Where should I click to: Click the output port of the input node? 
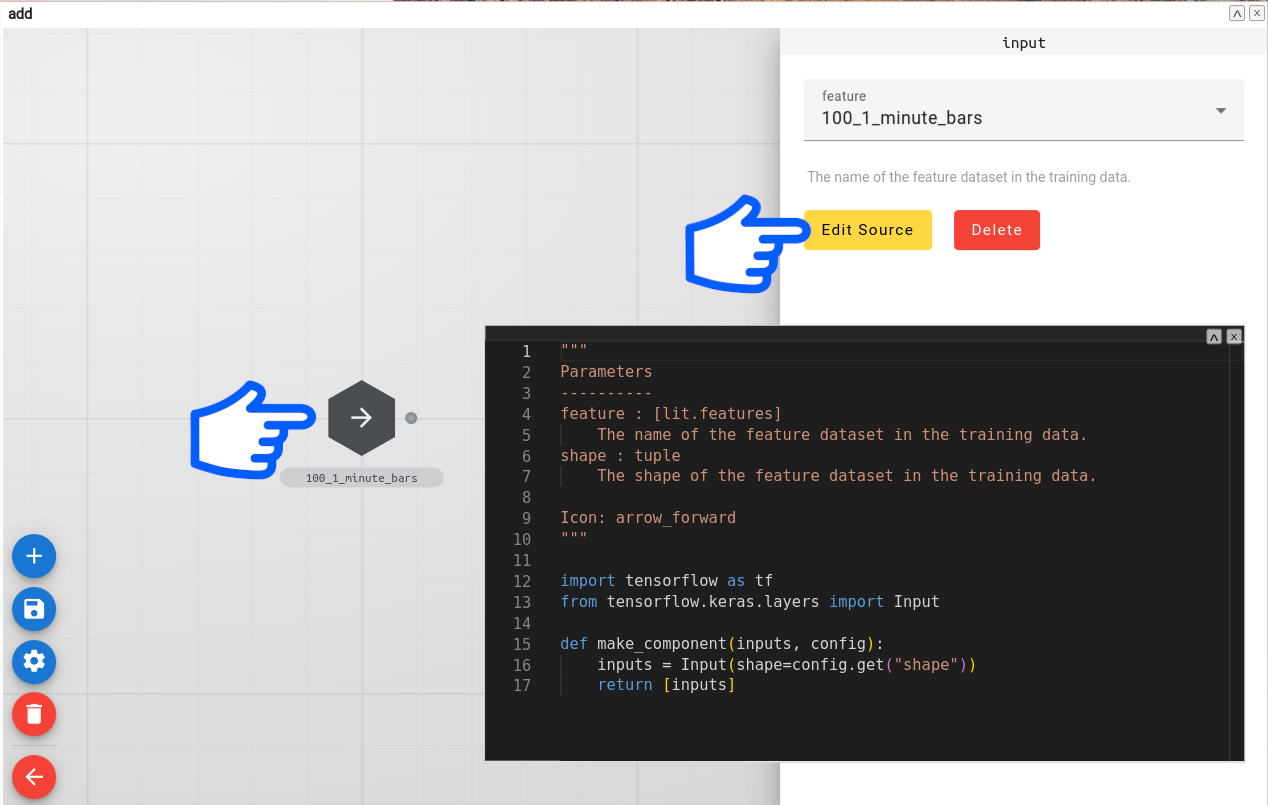(410, 418)
